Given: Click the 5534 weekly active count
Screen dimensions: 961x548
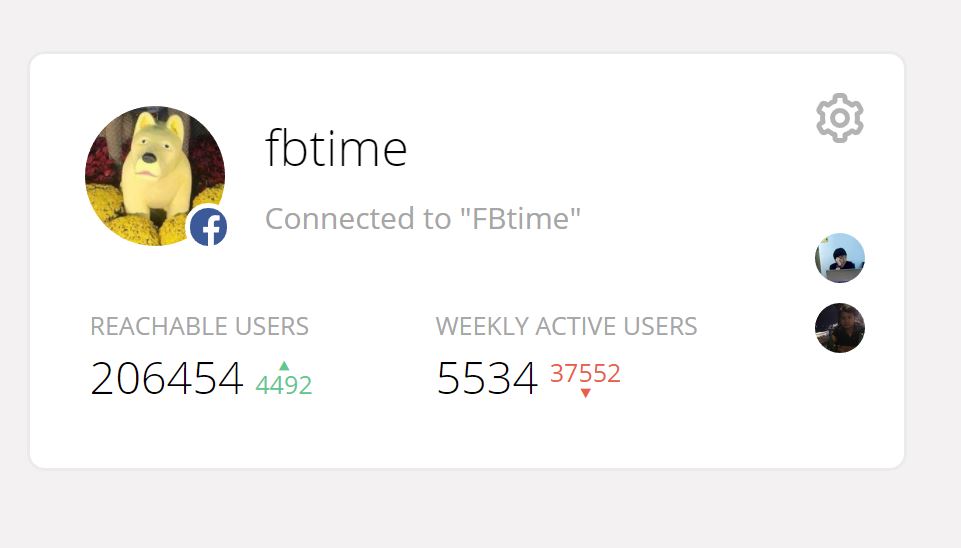Looking at the screenshot, I should click(x=487, y=378).
